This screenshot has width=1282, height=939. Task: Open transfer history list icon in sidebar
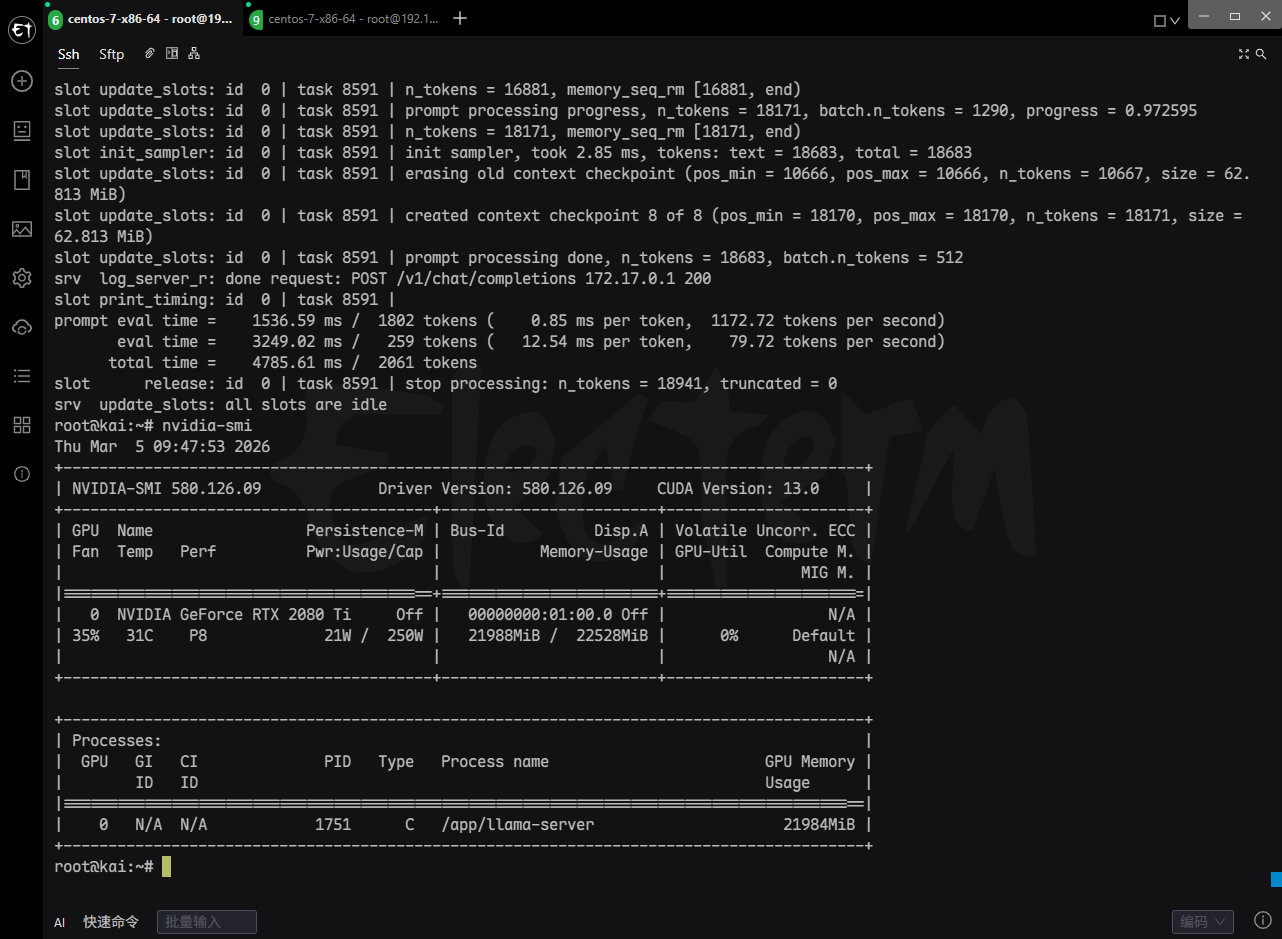(x=21, y=376)
